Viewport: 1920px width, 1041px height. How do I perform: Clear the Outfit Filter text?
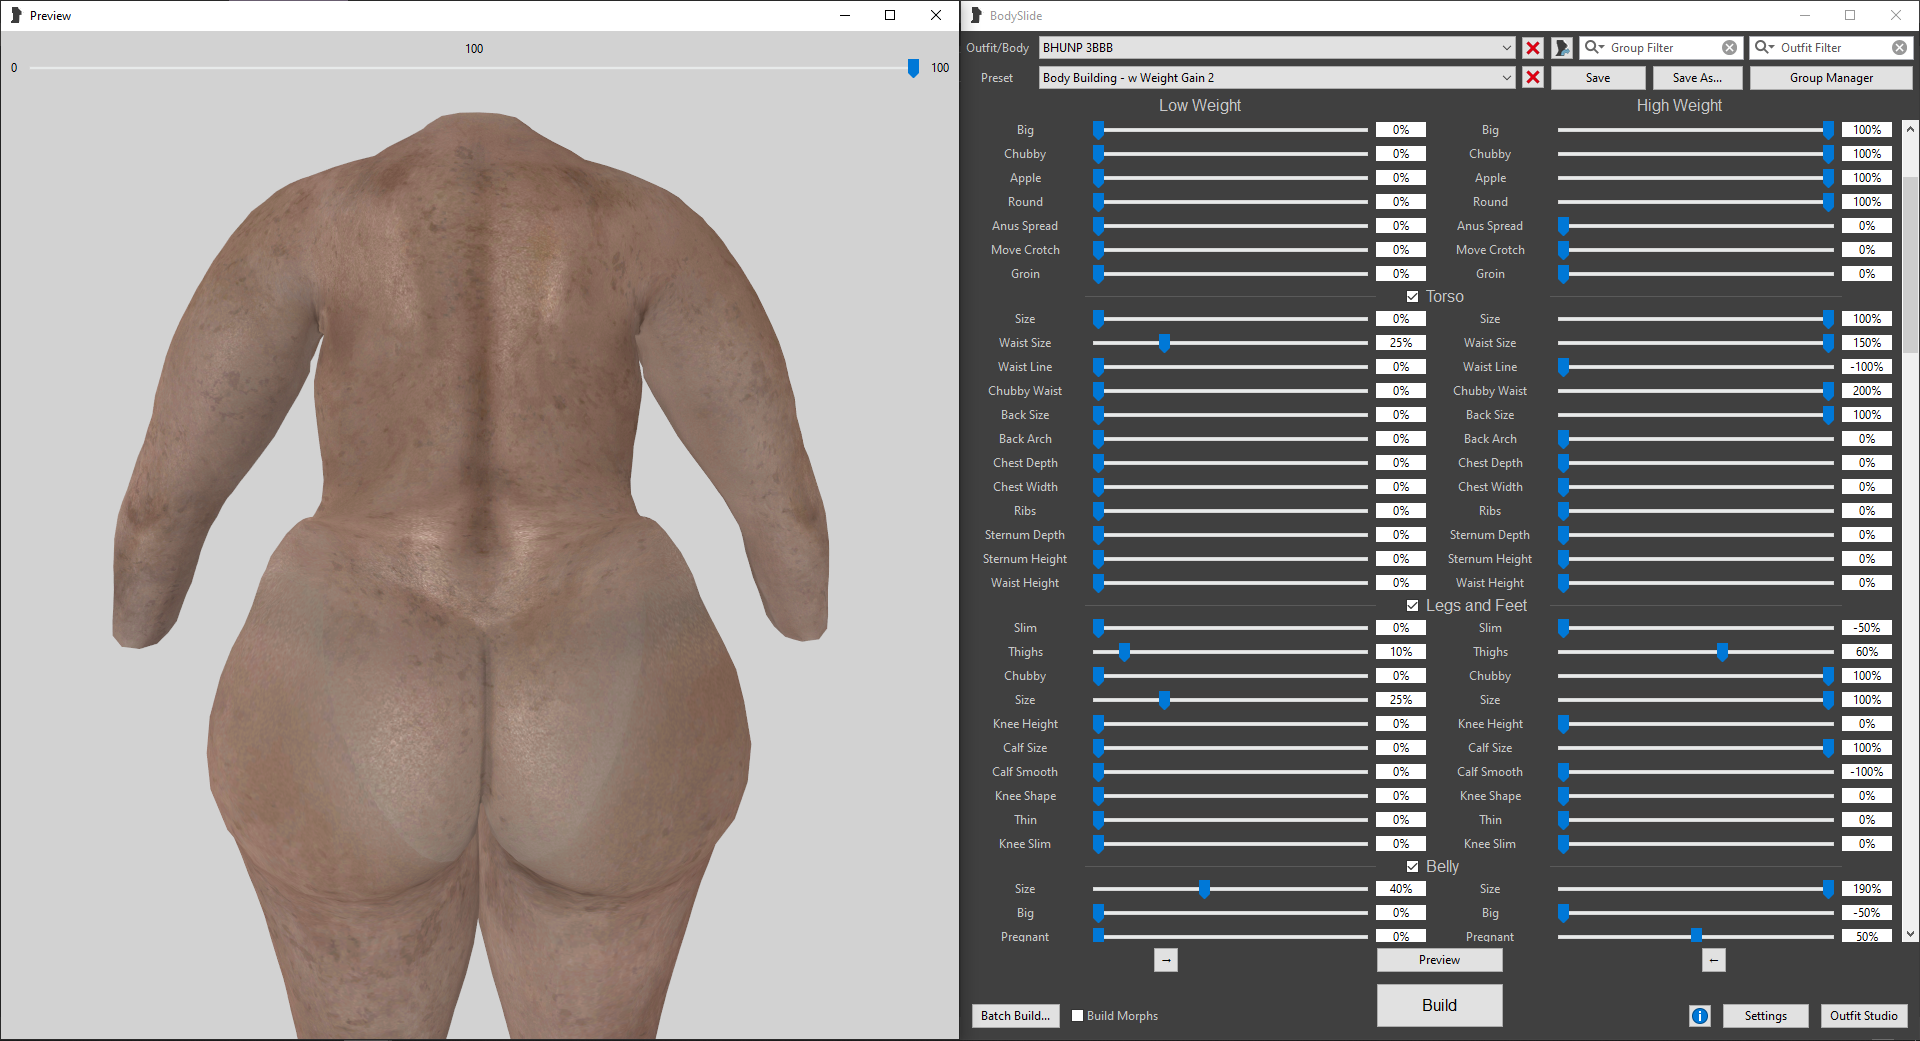tap(1899, 48)
